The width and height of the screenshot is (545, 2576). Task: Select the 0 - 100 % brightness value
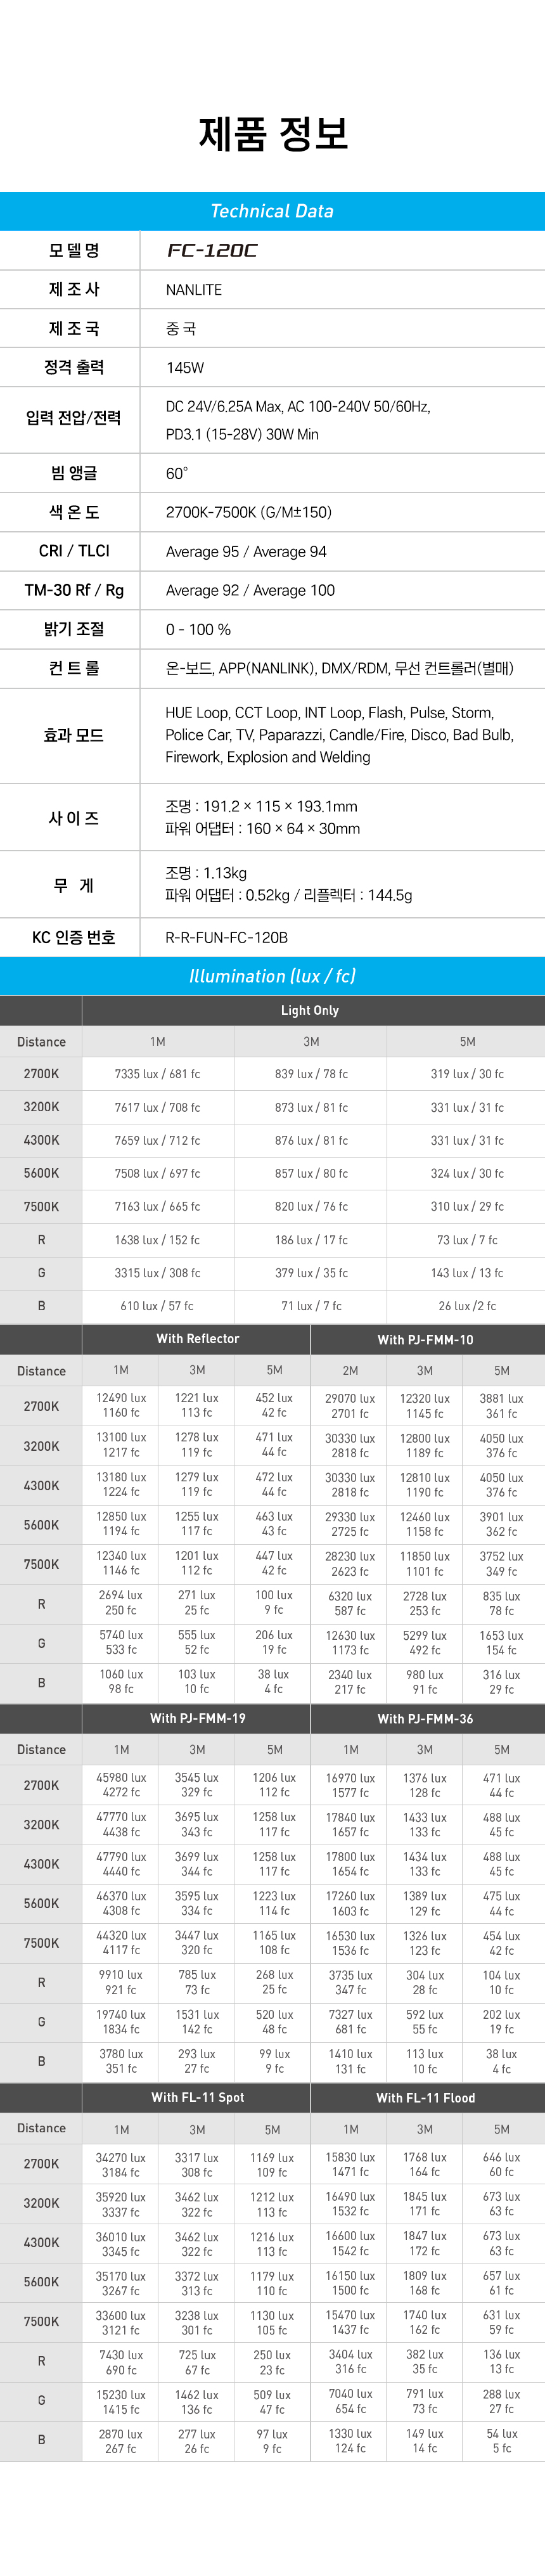pos(198,630)
